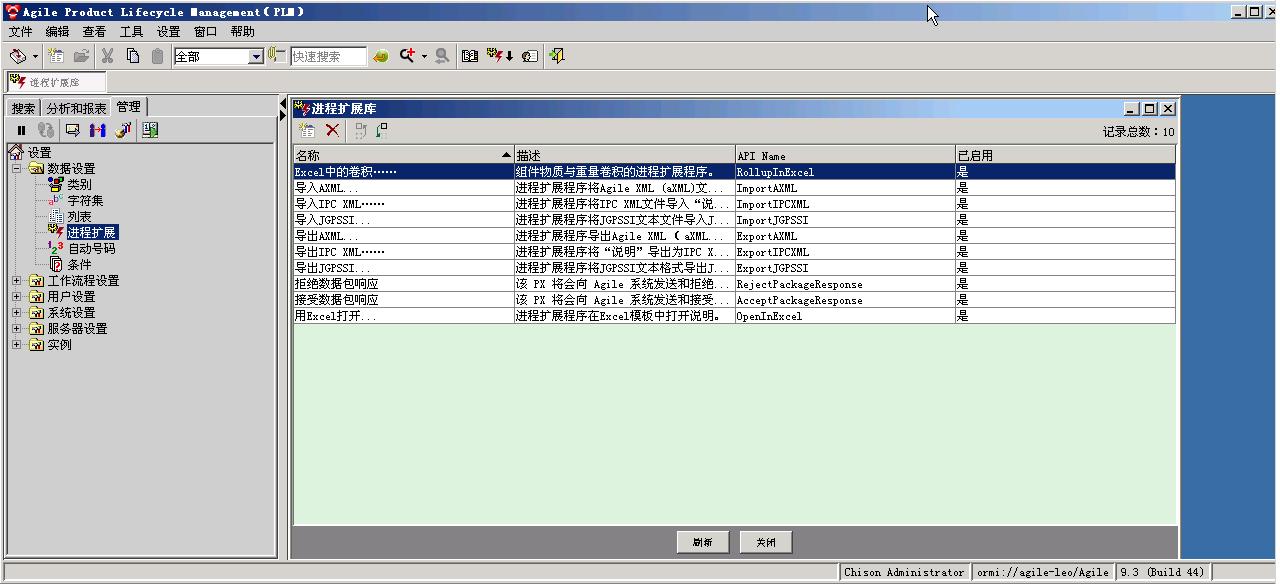Viewport: 1280px width, 584px height.
Task: Expand the 用户设置 tree node
Action: [x=16, y=297]
